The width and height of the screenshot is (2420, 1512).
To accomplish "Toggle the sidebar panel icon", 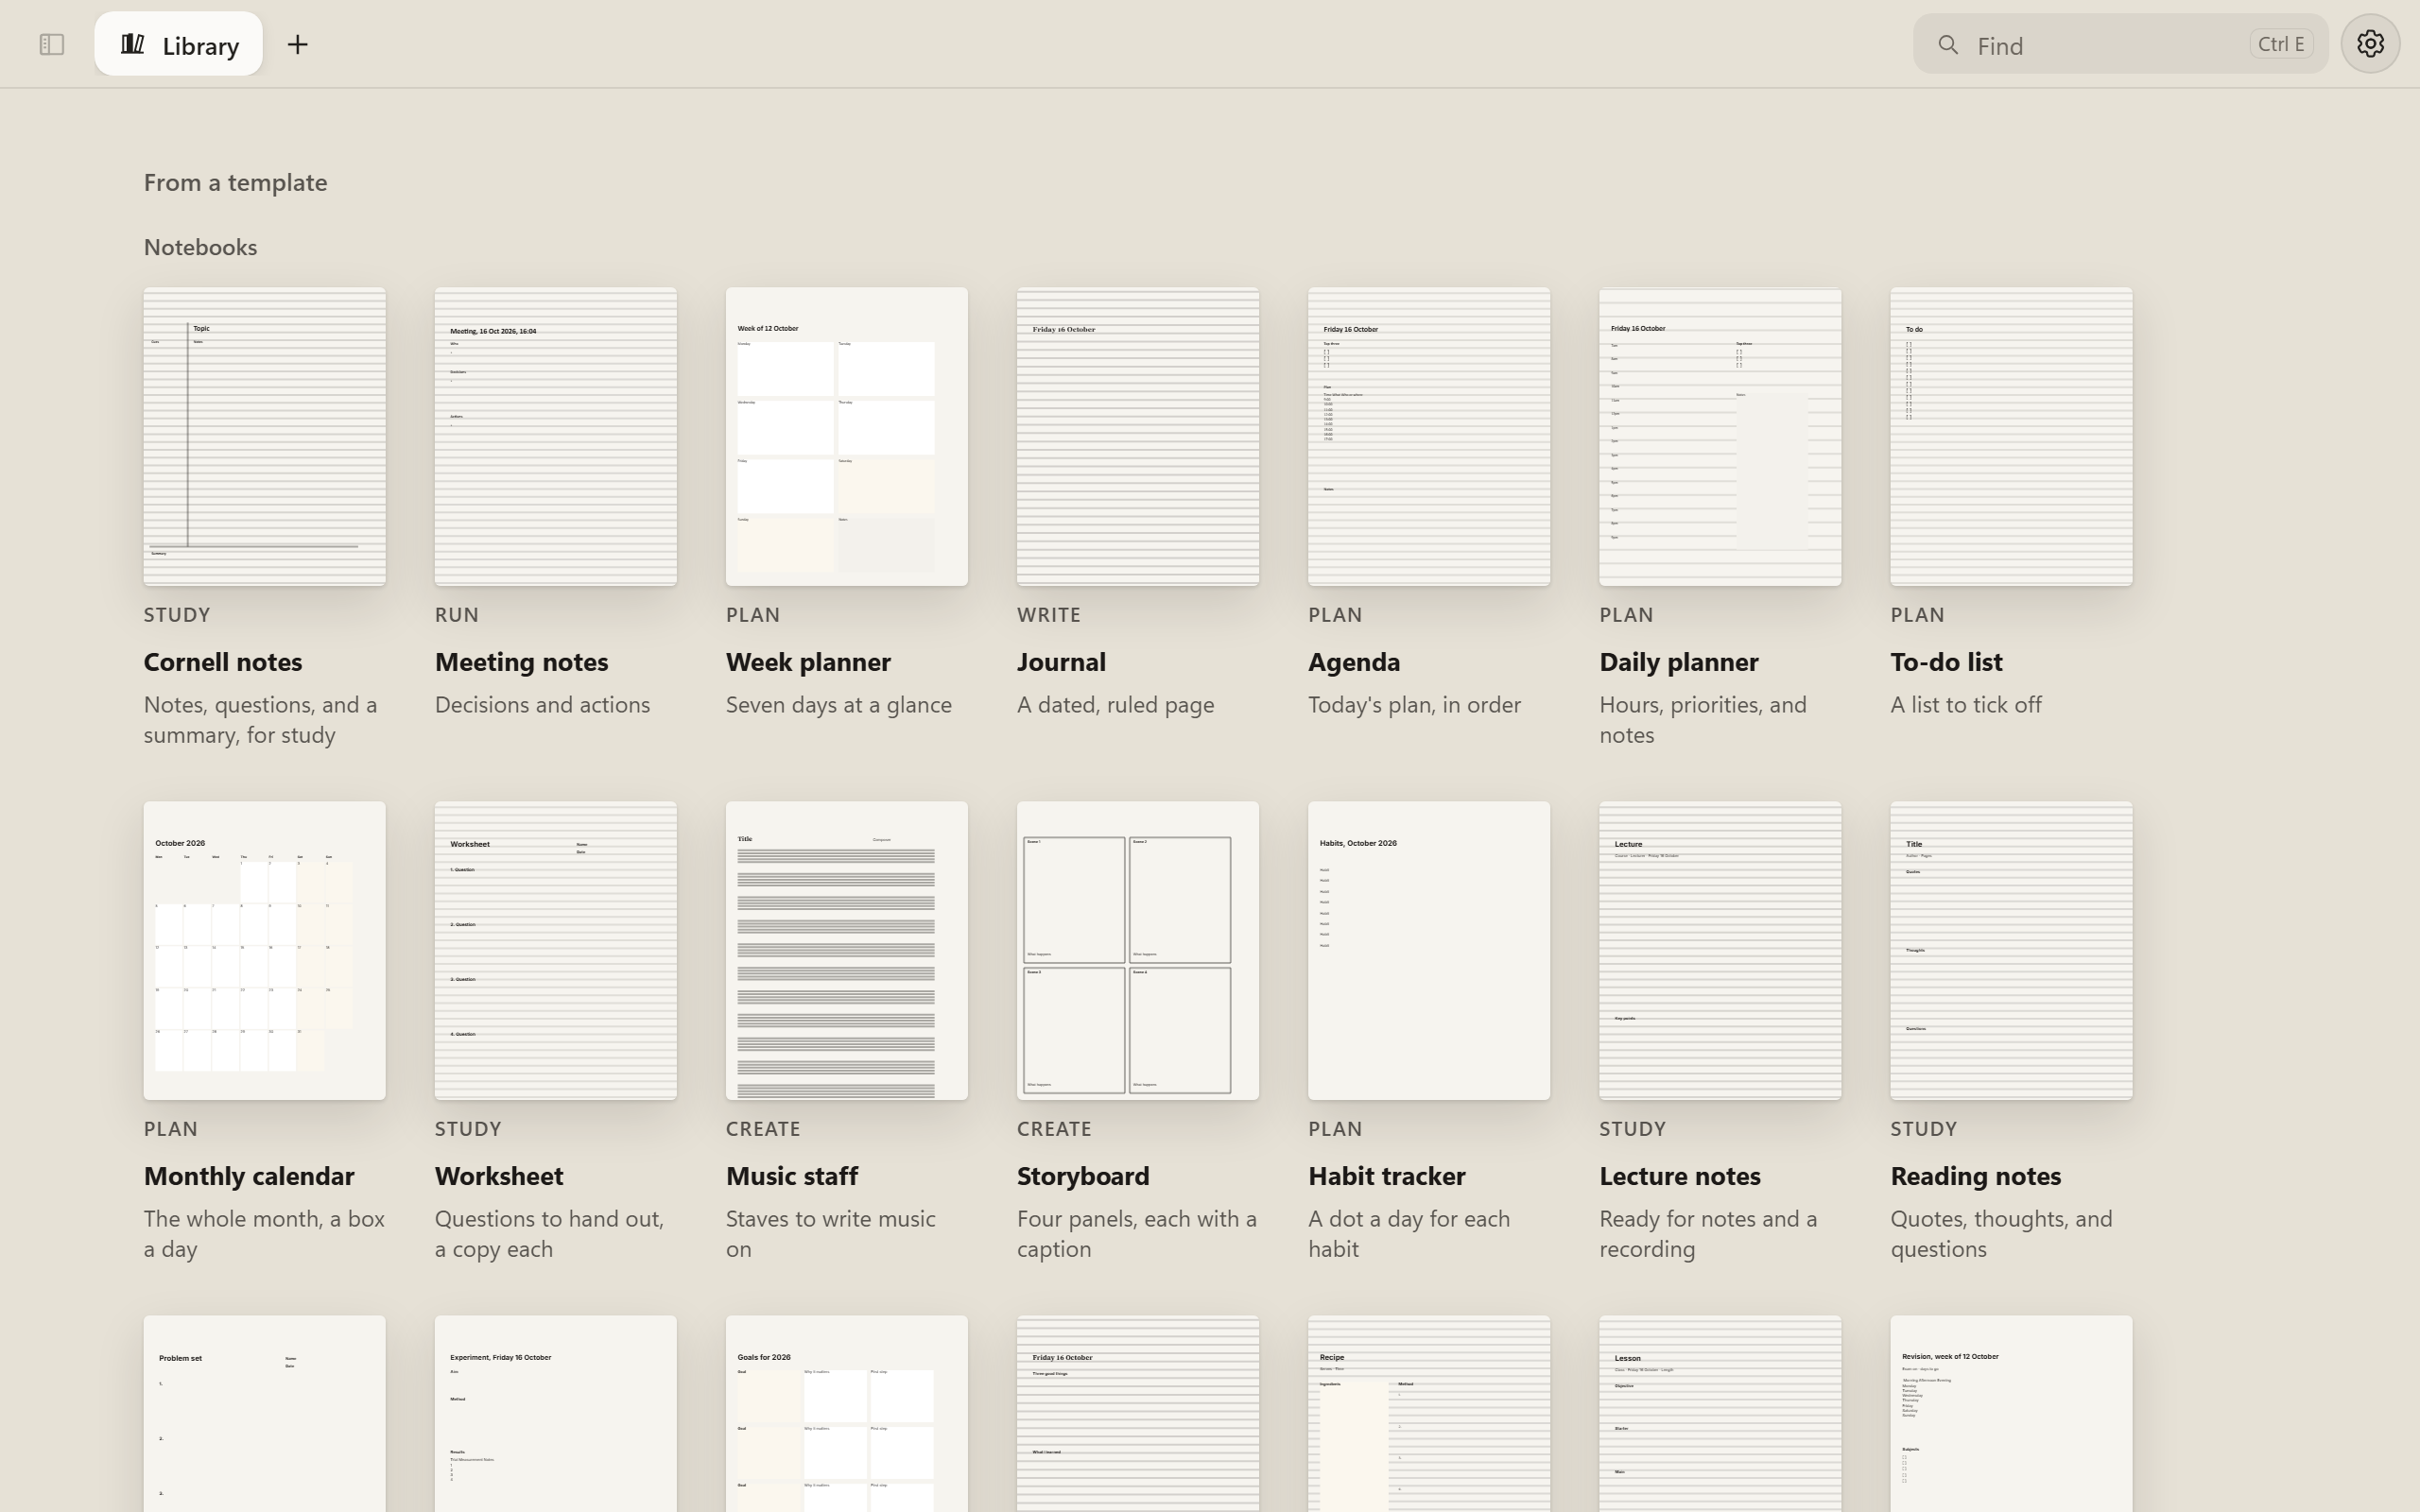I will click(51, 44).
